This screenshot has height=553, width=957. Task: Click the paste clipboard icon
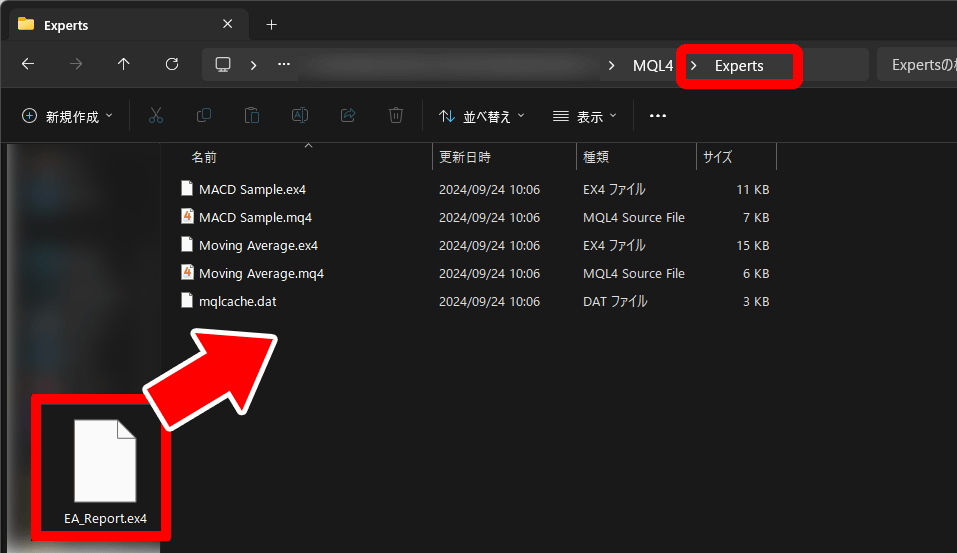coord(252,116)
